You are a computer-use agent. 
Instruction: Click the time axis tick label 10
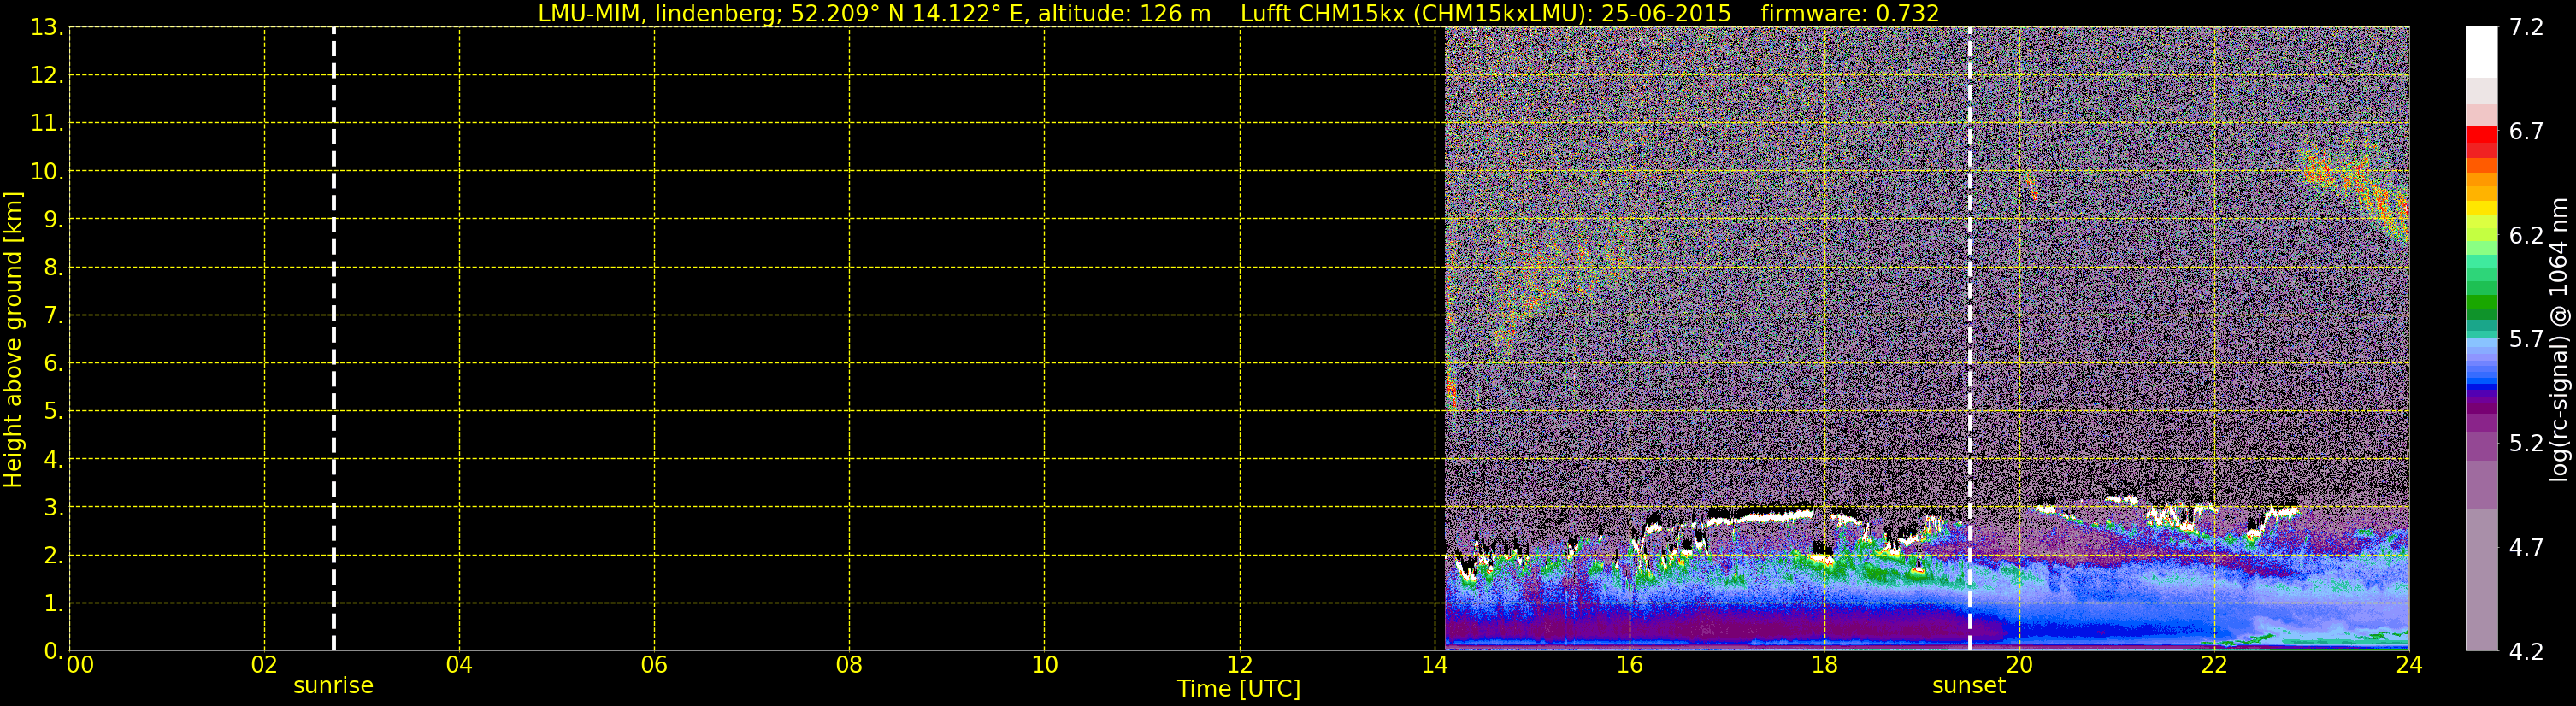1044,665
